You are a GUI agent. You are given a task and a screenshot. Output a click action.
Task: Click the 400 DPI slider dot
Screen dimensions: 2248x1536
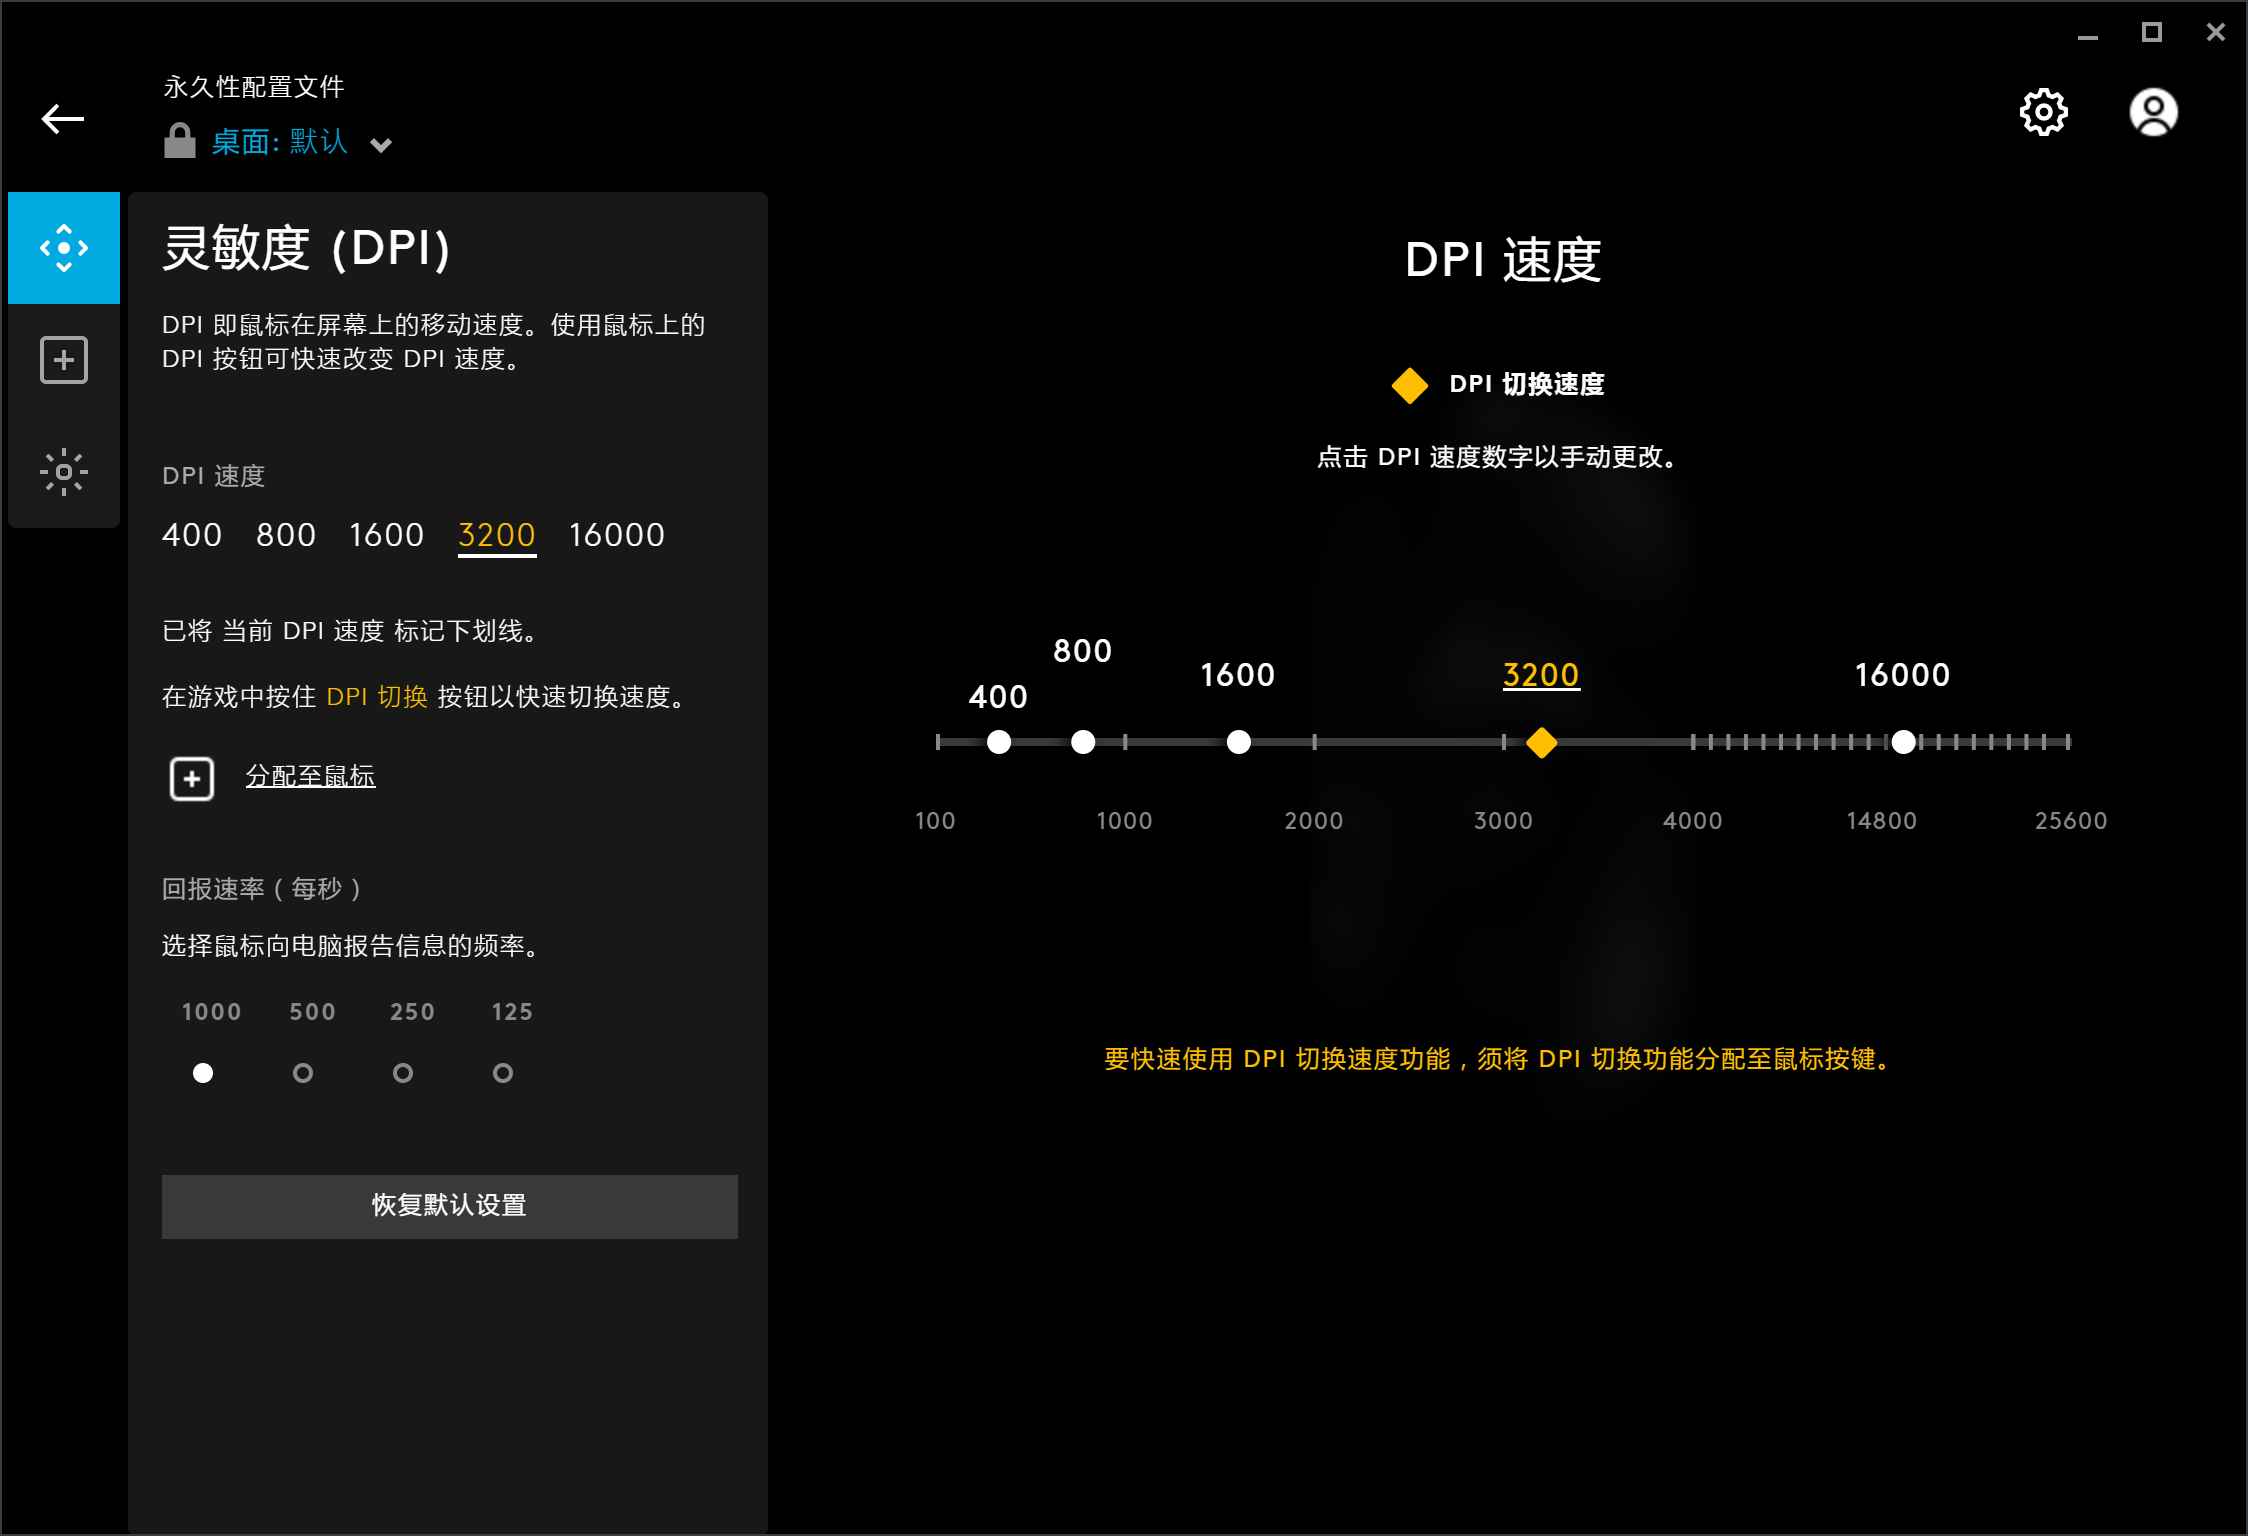(999, 742)
